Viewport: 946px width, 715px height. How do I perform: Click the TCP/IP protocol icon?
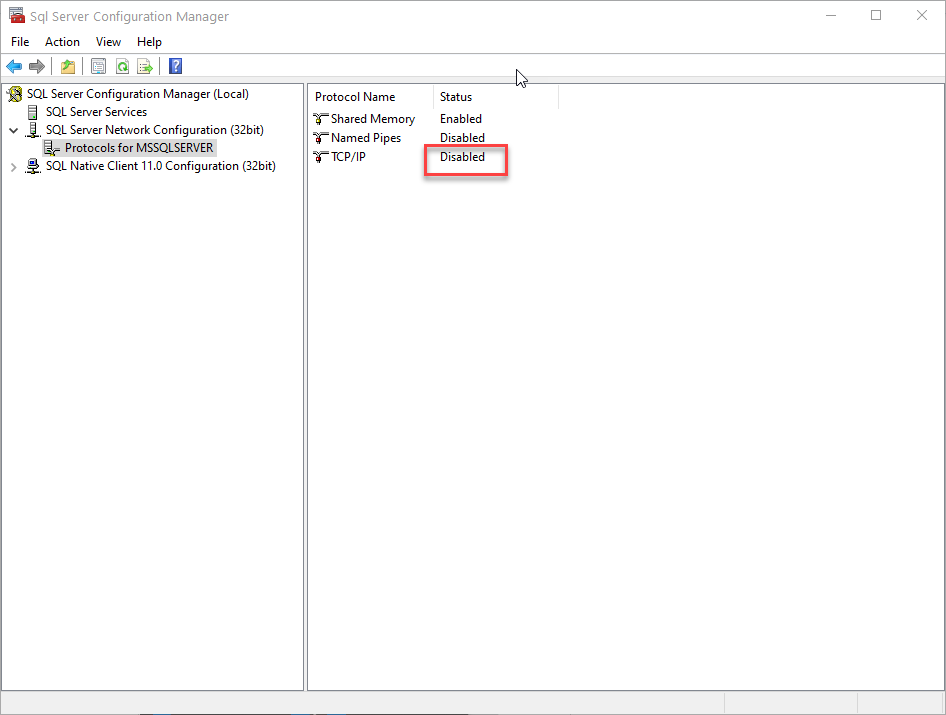(321, 157)
